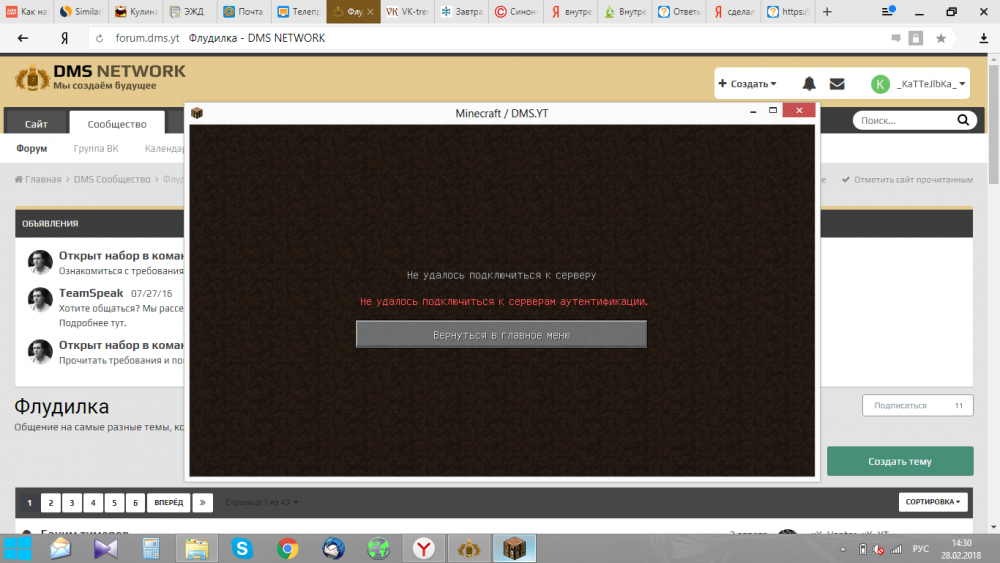Expand the Создать dropdown
The height and width of the screenshot is (563, 1000).
[747, 84]
